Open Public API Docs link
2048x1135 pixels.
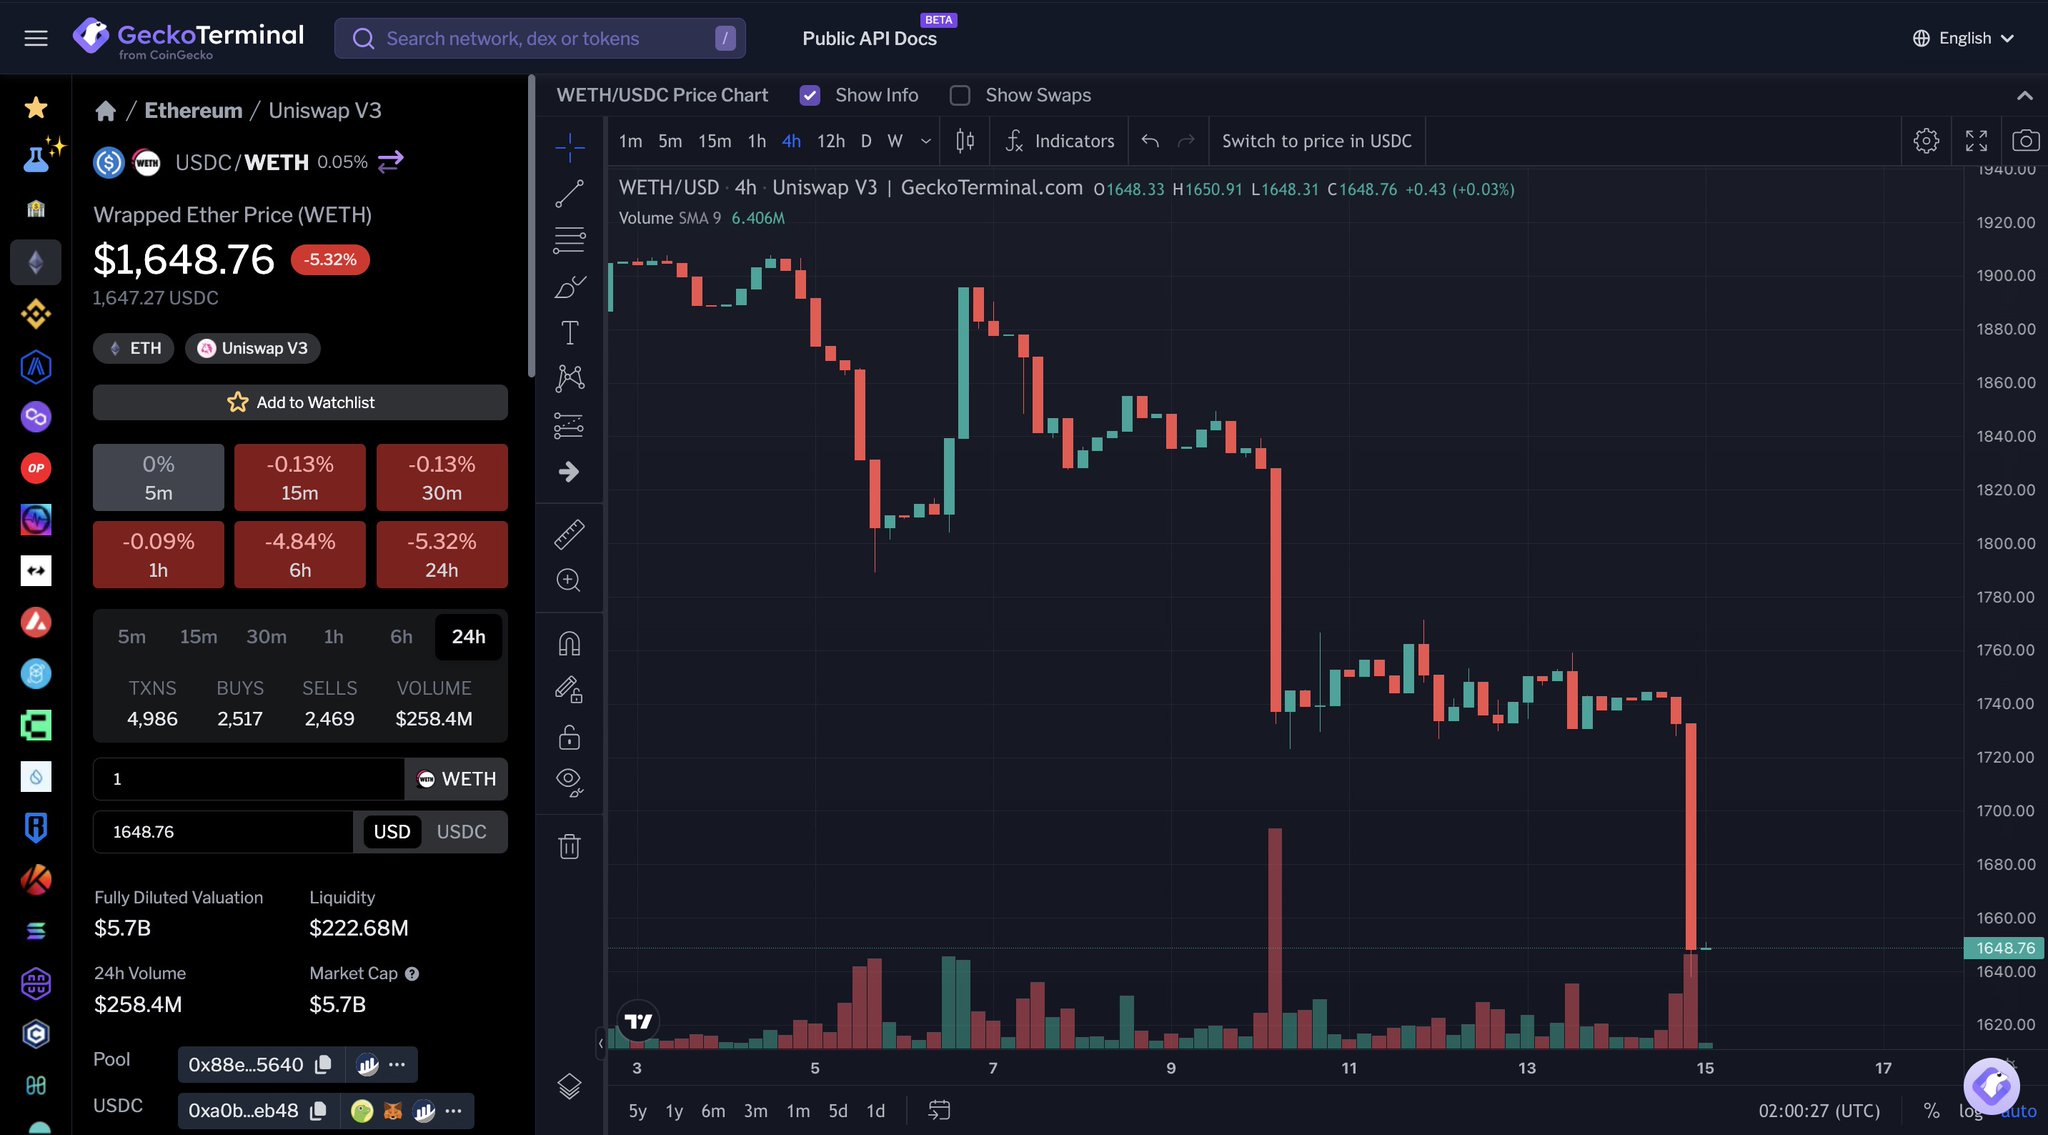click(x=869, y=38)
